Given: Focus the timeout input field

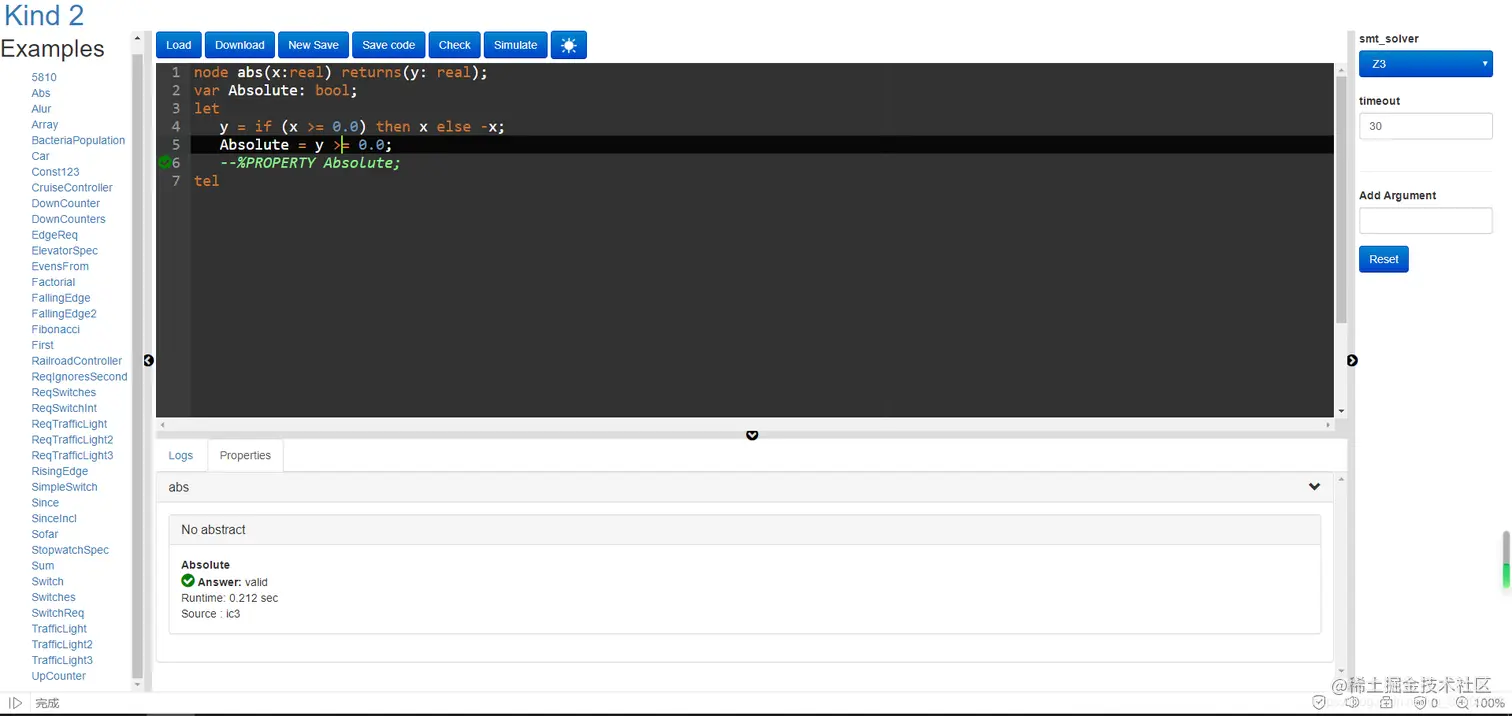Looking at the screenshot, I should pyautogui.click(x=1425, y=126).
